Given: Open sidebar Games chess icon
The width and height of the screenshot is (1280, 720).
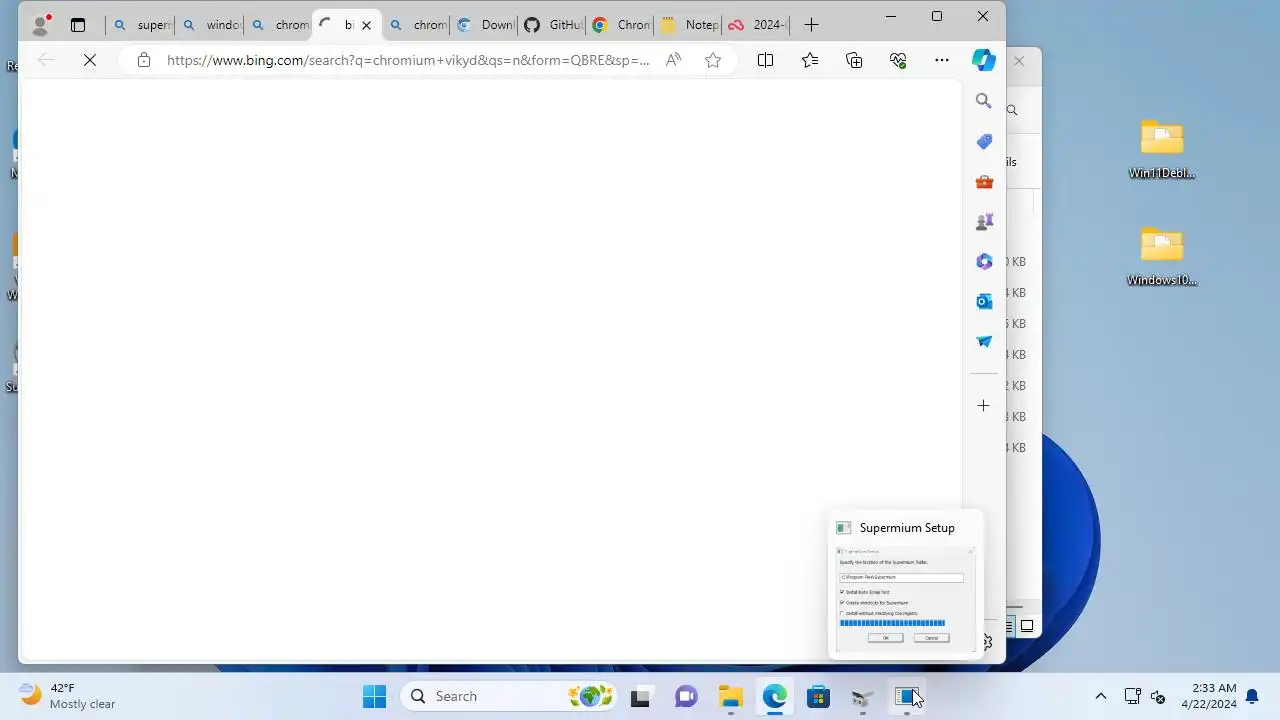Looking at the screenshot, I should [984, 221].
